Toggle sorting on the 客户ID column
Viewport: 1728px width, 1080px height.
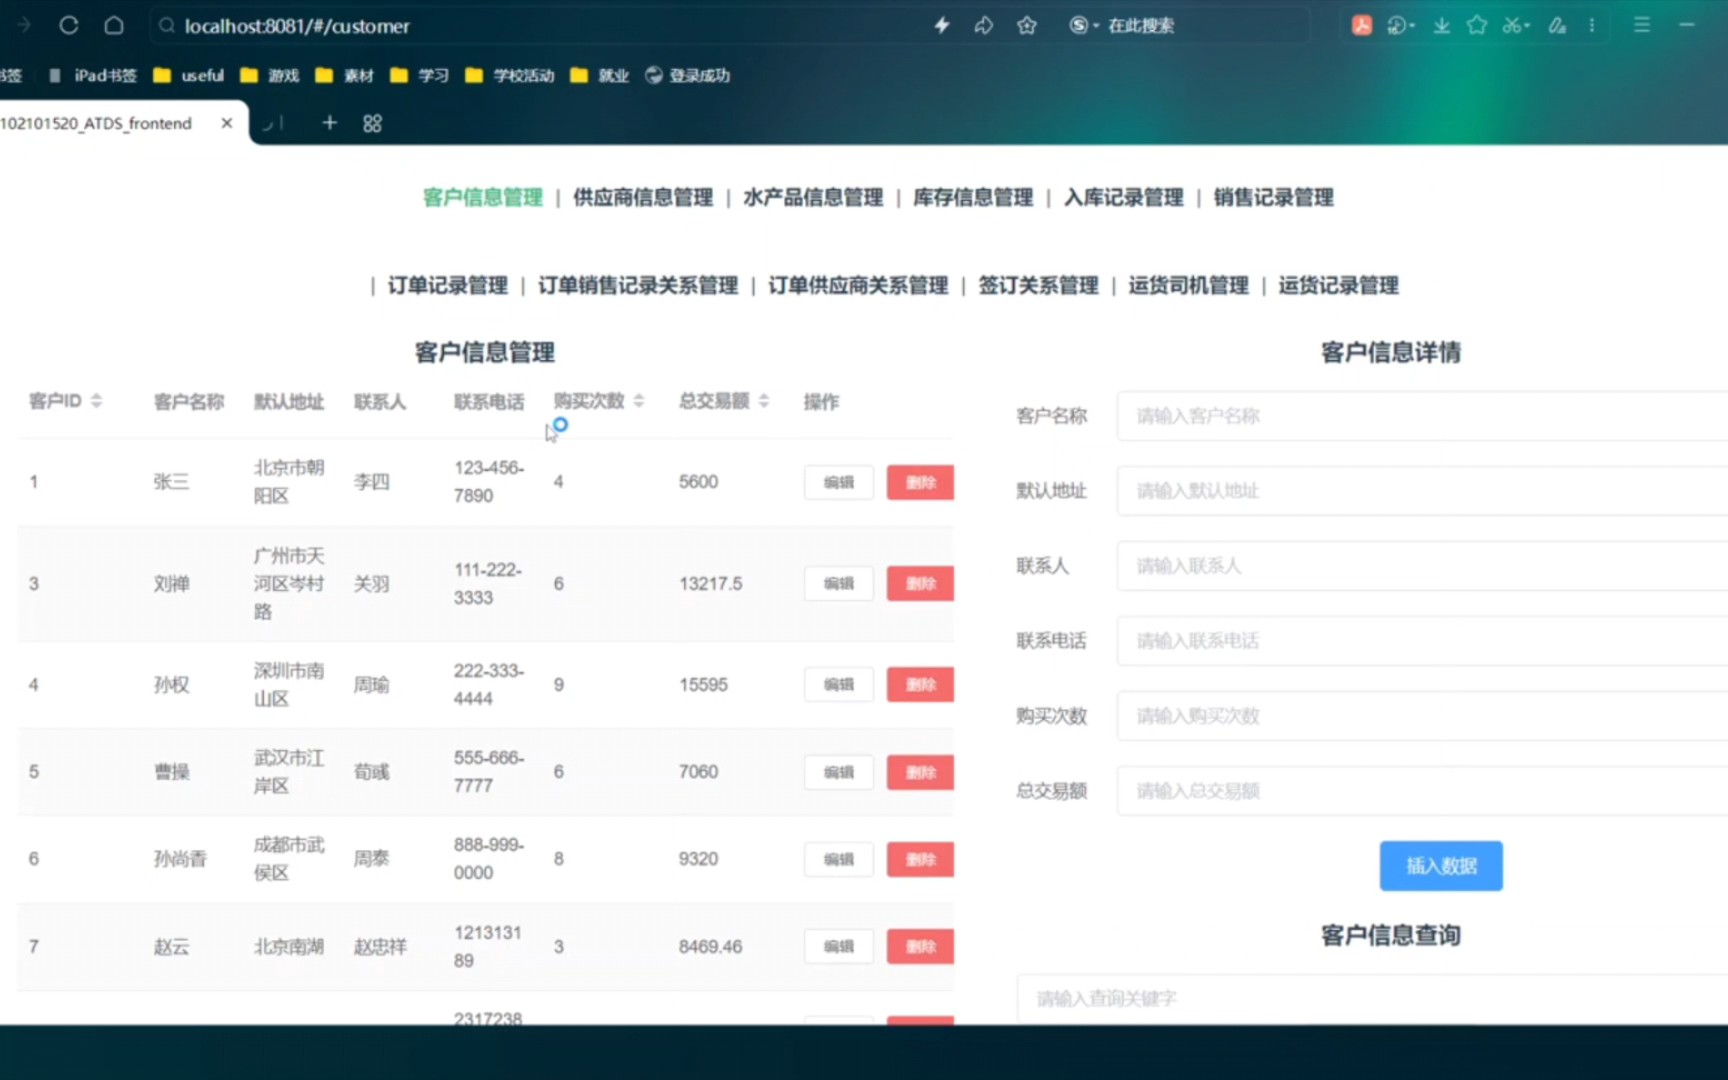(x=97, y=401)
